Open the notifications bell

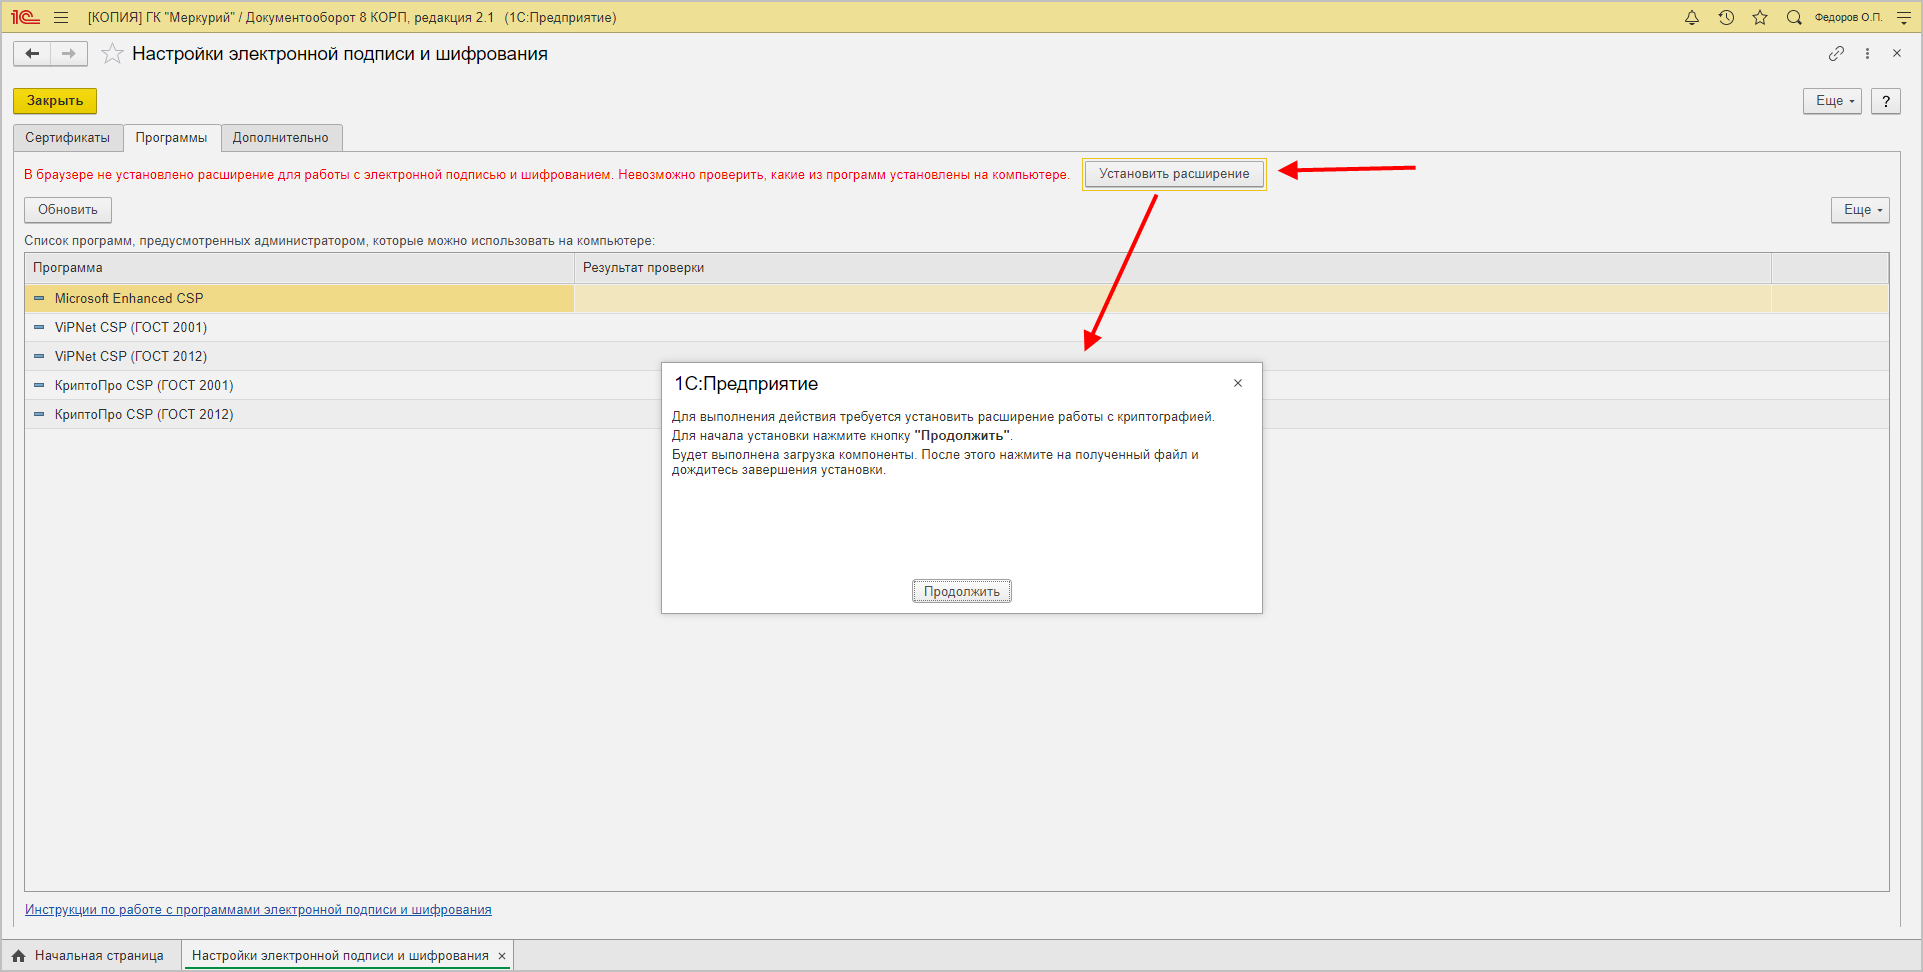pos(1692,17)
